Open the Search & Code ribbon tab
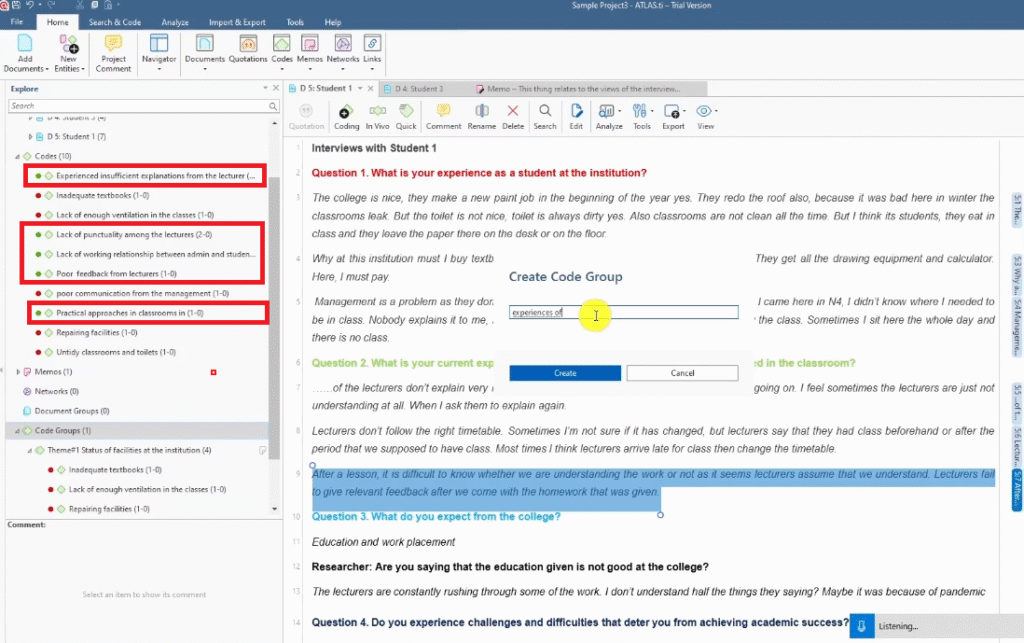 click(x=114, y=22)
